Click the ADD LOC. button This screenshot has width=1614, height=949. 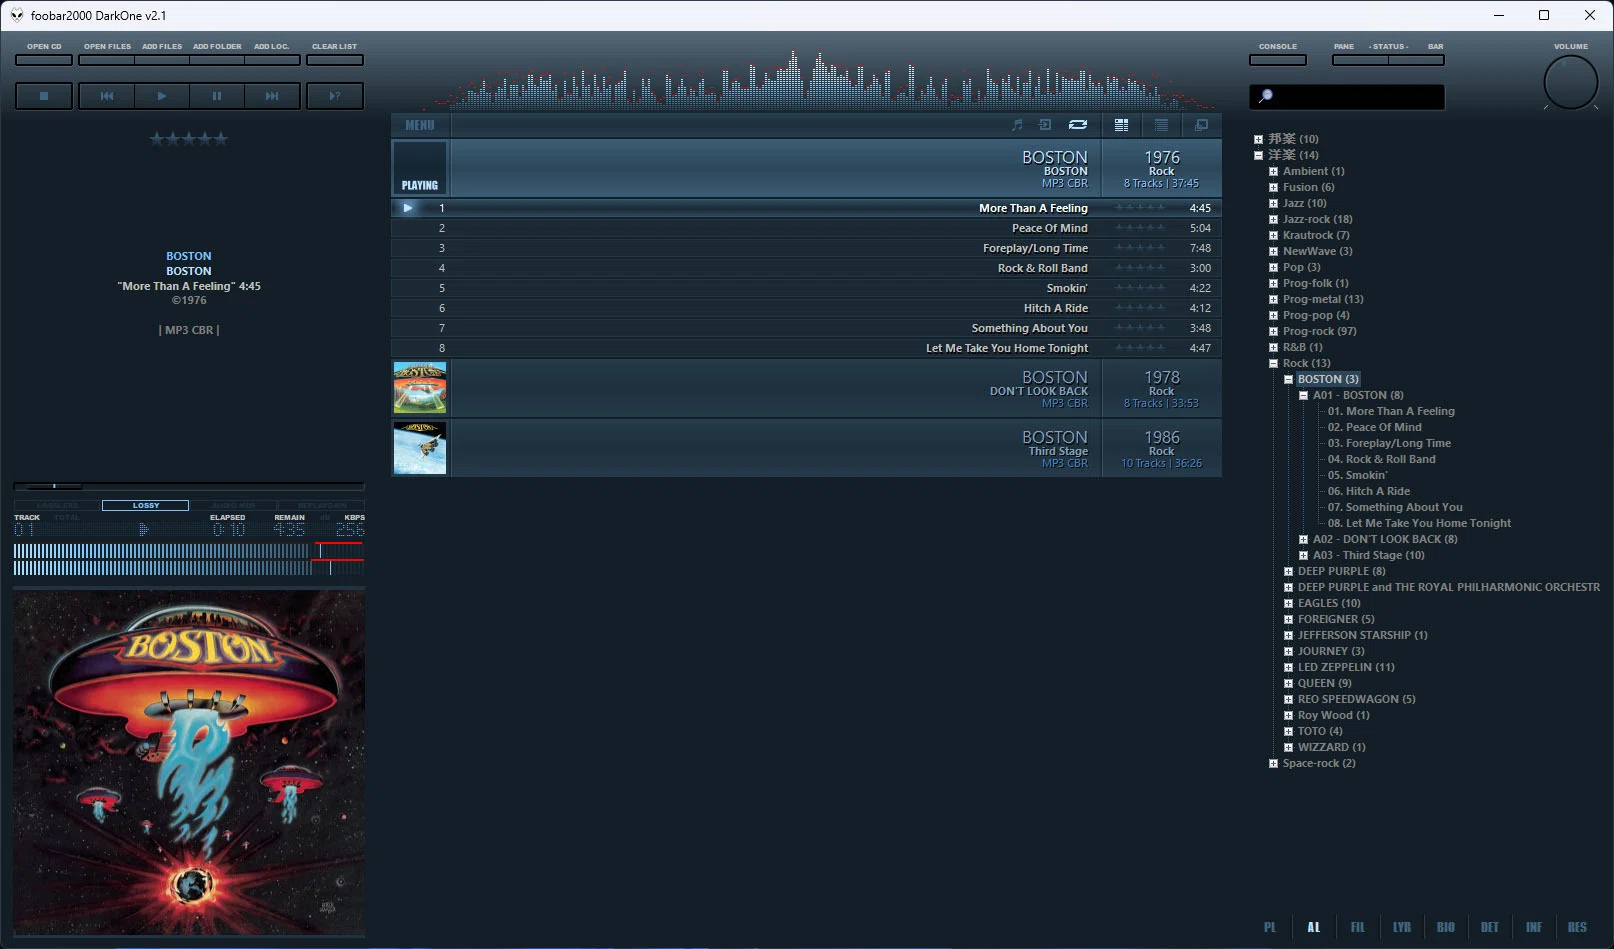coord(272,60)
